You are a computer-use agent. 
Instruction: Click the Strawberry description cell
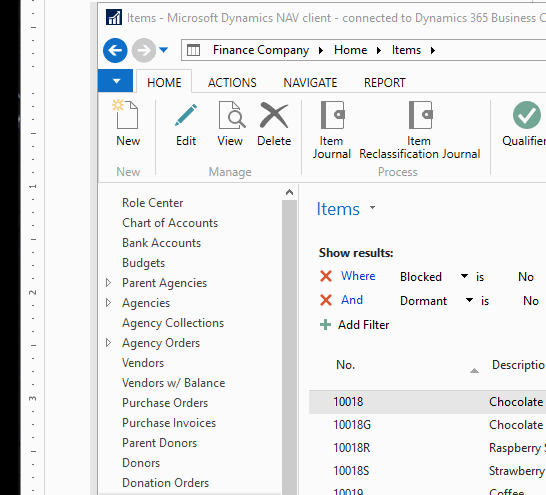(x=517, y=471)
